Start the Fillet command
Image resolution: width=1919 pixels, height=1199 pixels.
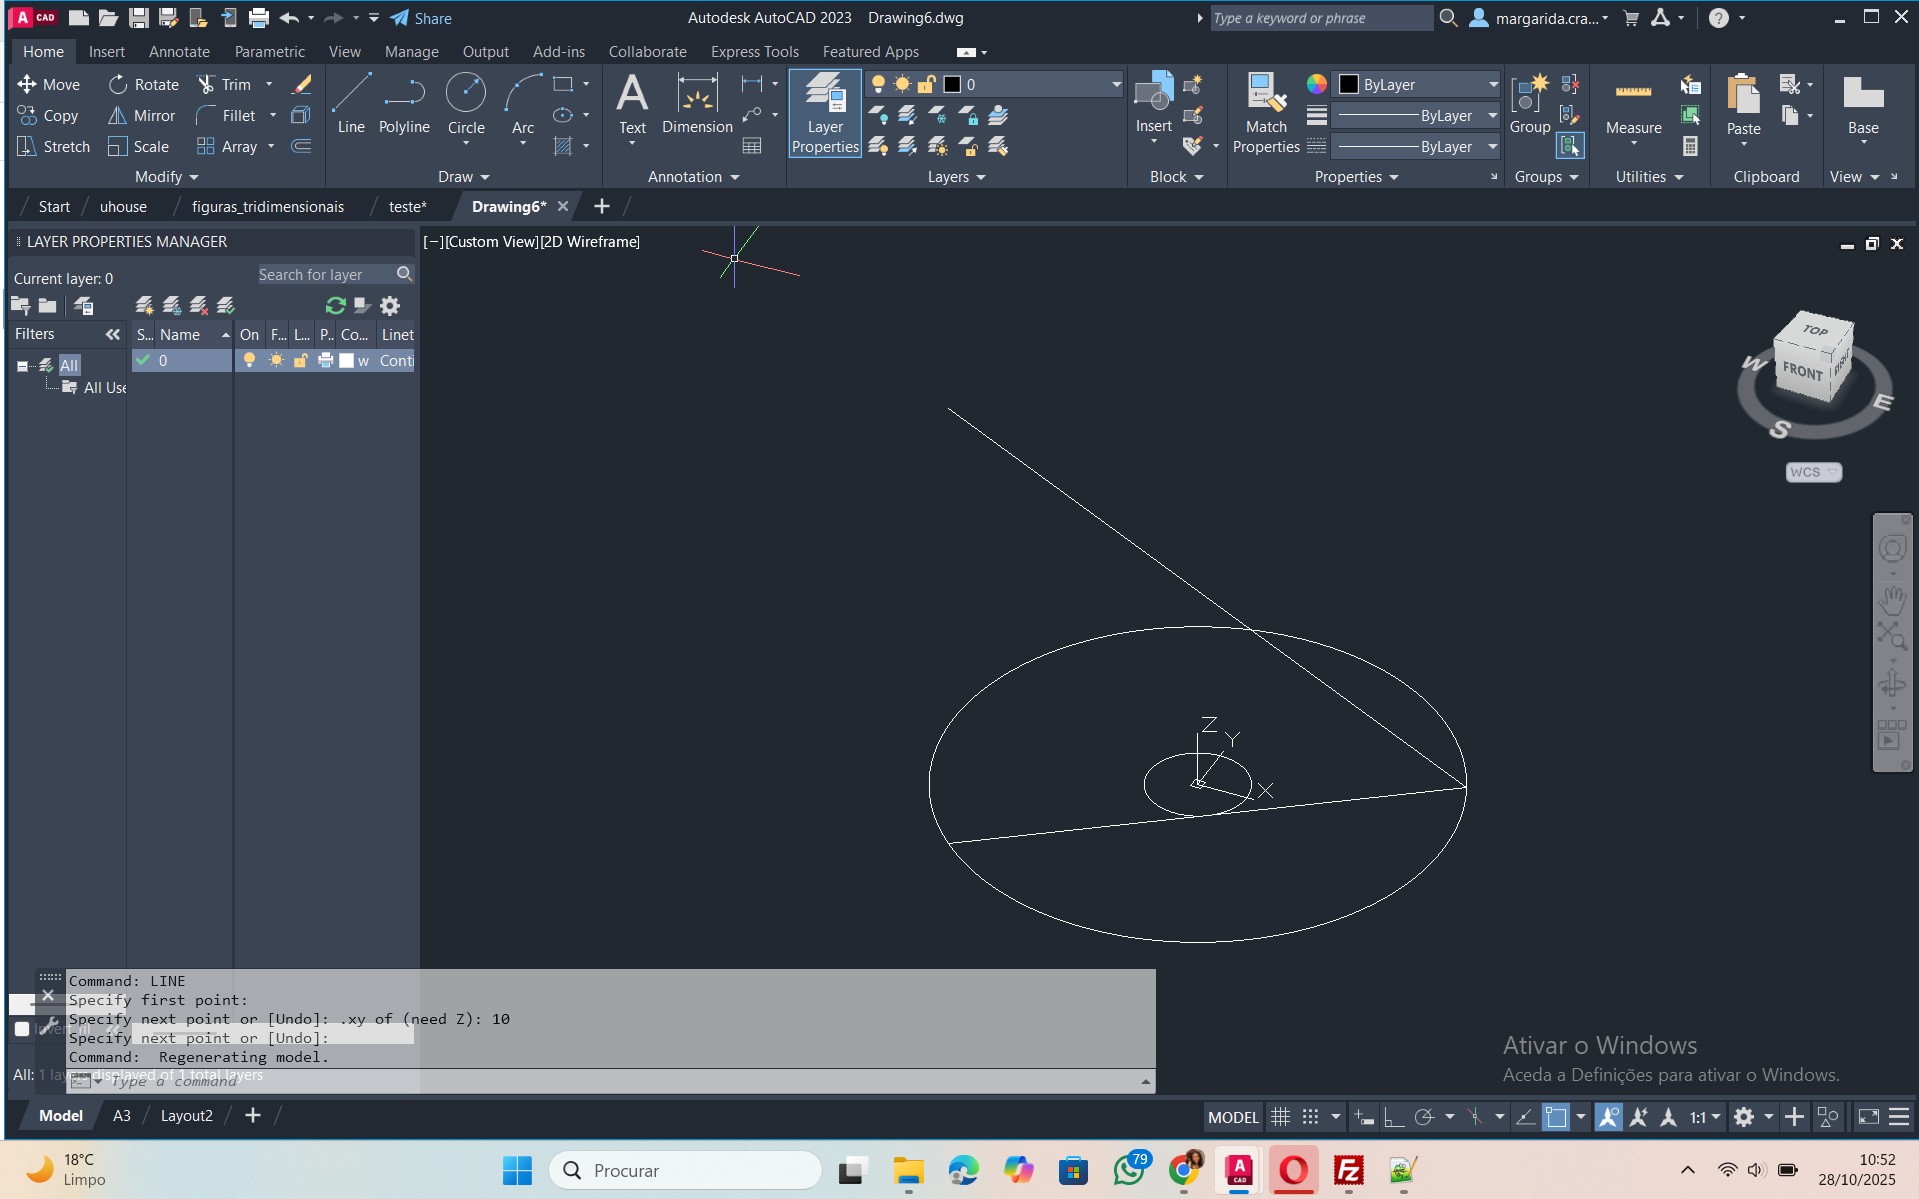click(226, 115)
